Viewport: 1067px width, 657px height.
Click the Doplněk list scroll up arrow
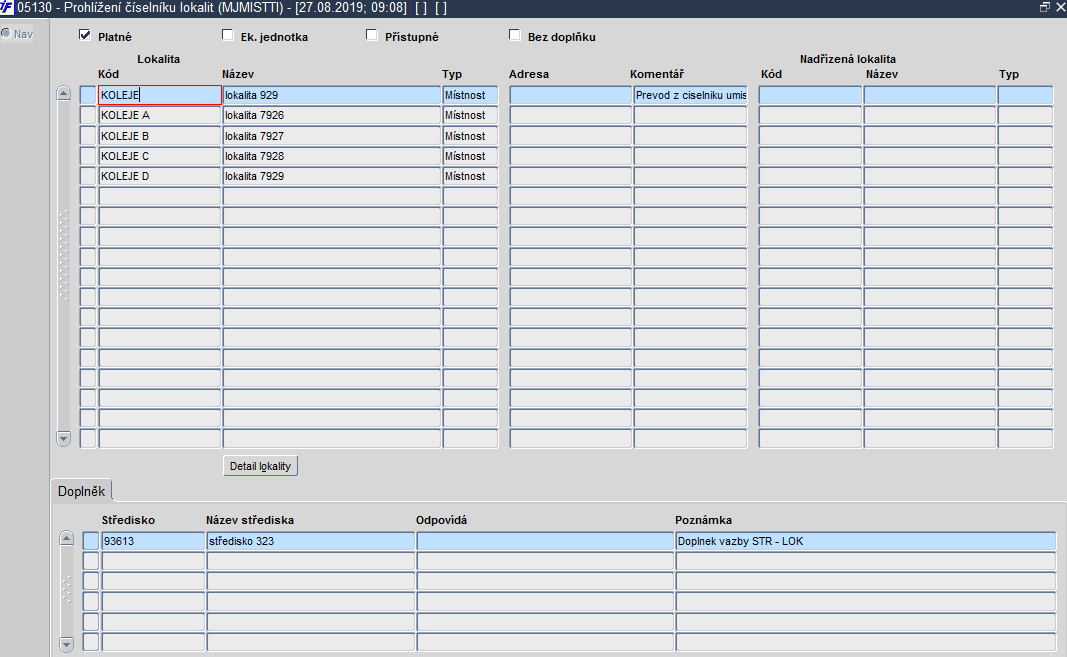67,539
